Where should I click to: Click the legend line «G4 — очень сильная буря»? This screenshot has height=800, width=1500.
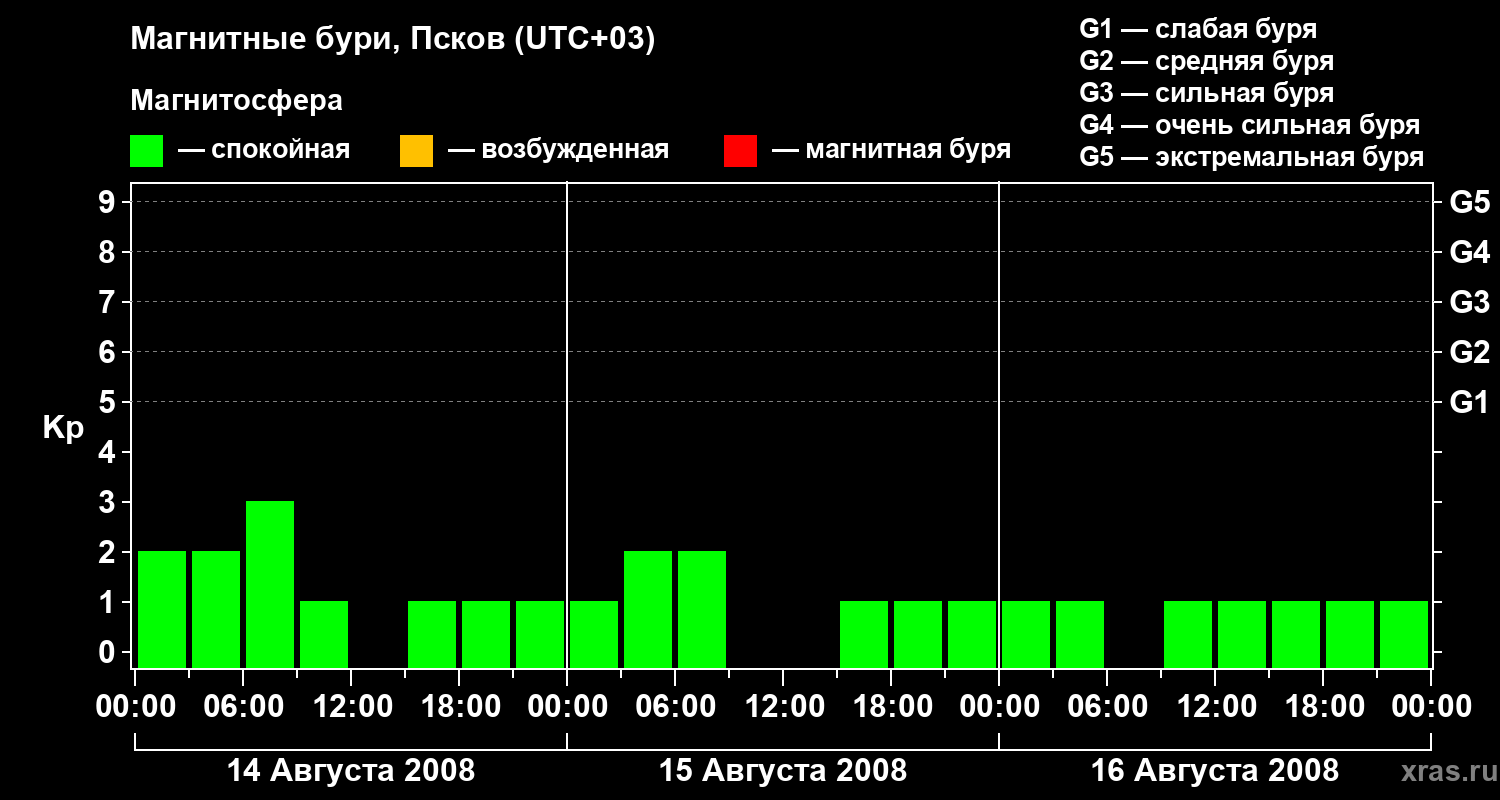tap(1250, 125)
